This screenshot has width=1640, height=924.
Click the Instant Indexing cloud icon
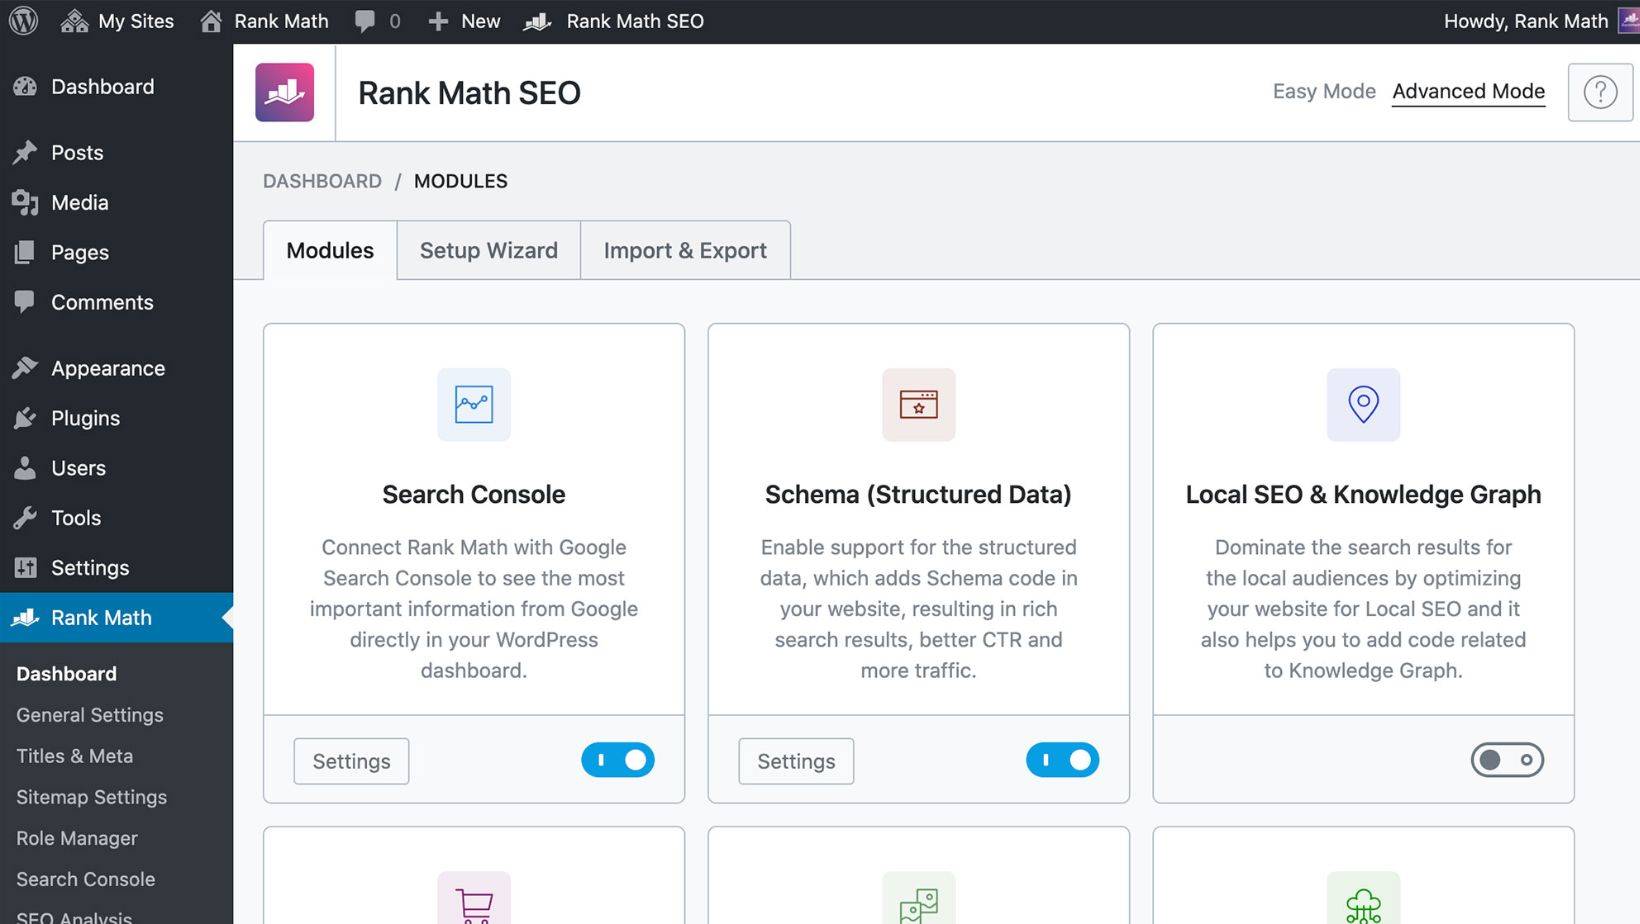1362,898
